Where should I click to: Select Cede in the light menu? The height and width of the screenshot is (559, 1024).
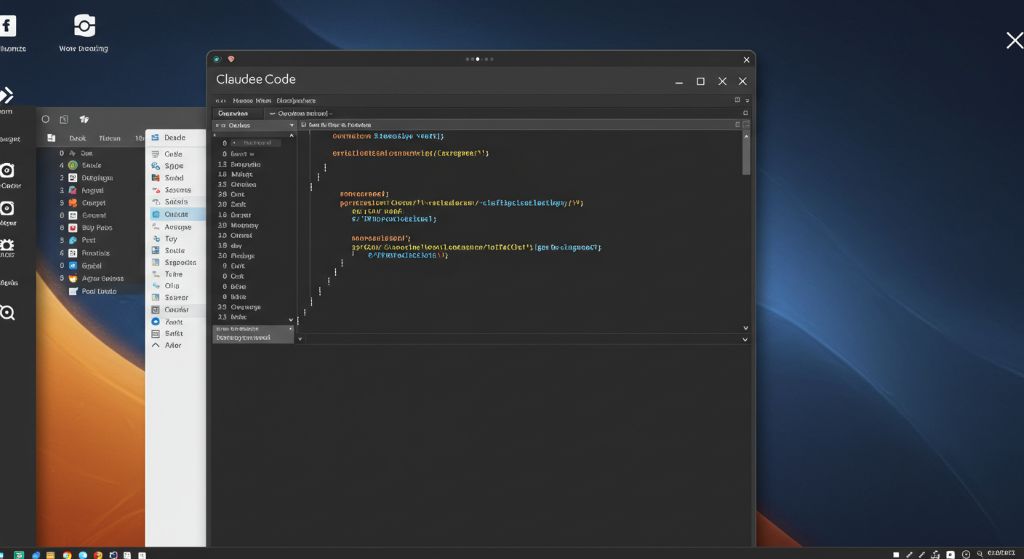[x=173, y=154]
